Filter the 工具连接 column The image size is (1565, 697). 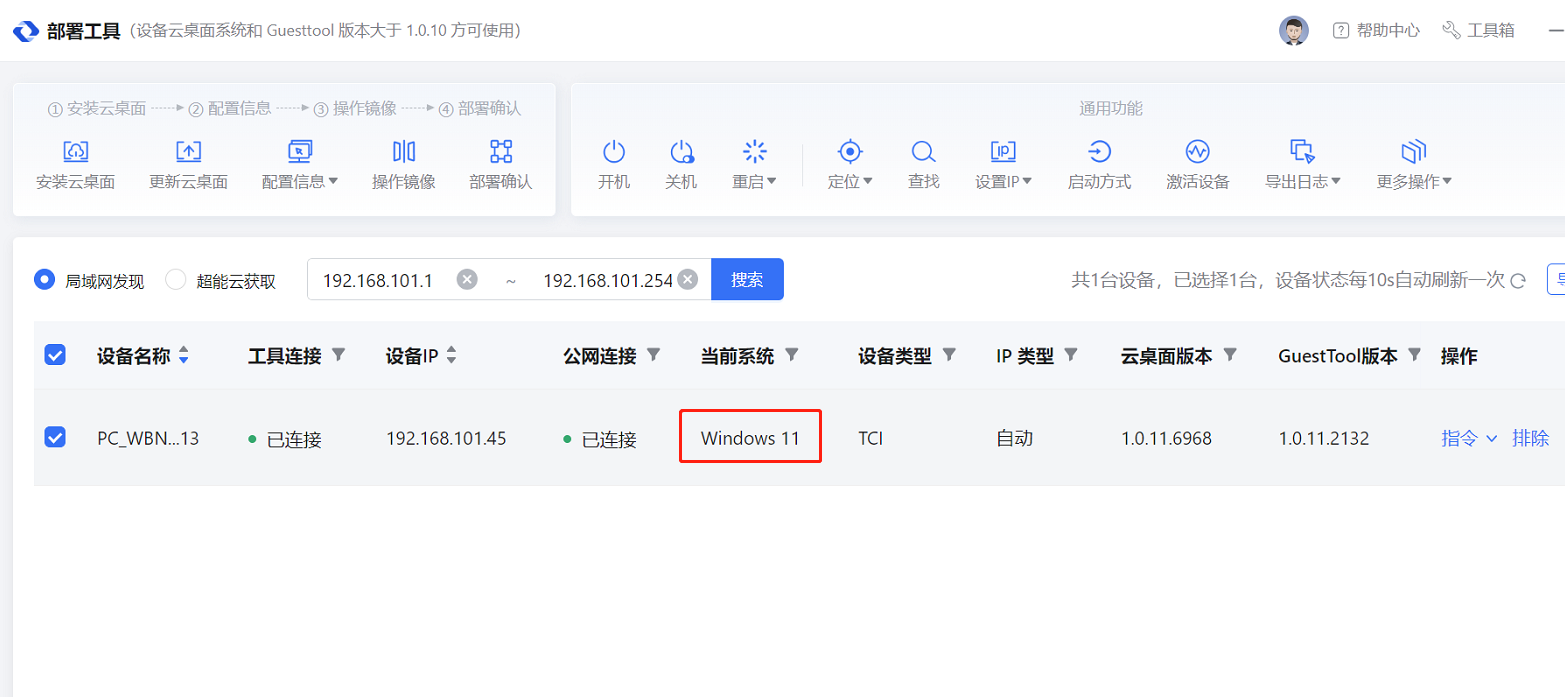(339, 355)
